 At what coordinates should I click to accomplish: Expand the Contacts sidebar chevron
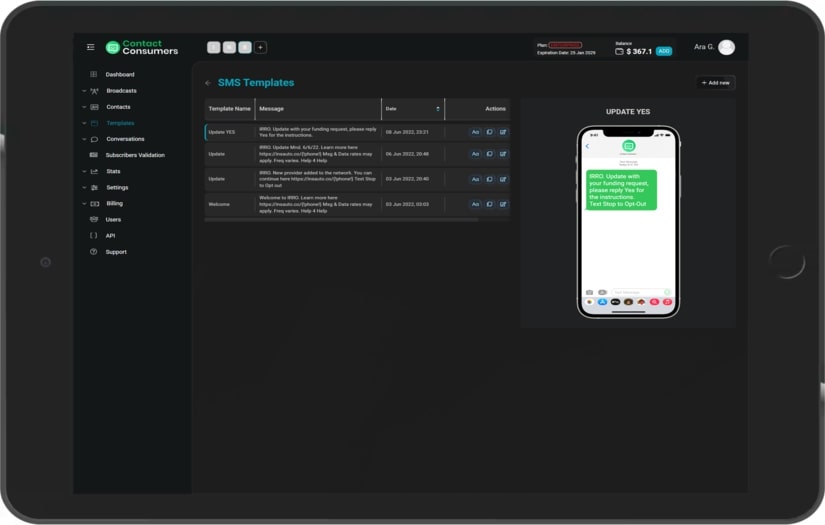click(84, 107)
